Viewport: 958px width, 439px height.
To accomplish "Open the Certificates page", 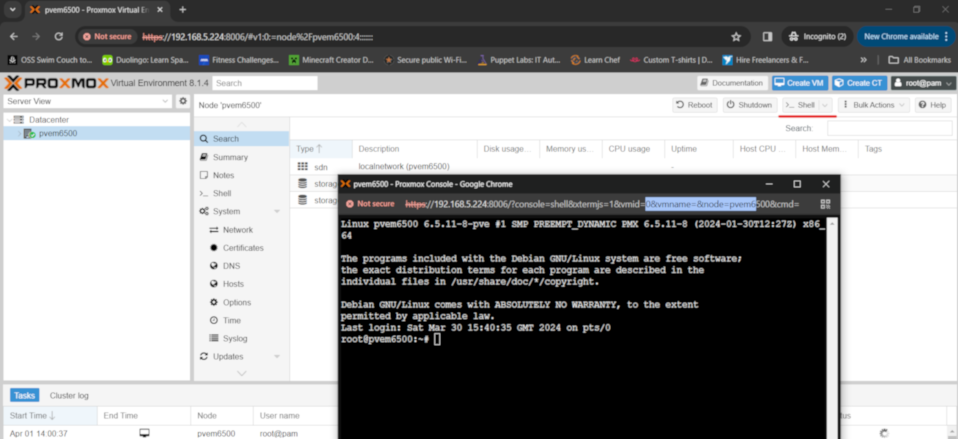I will tap(242, 248).
